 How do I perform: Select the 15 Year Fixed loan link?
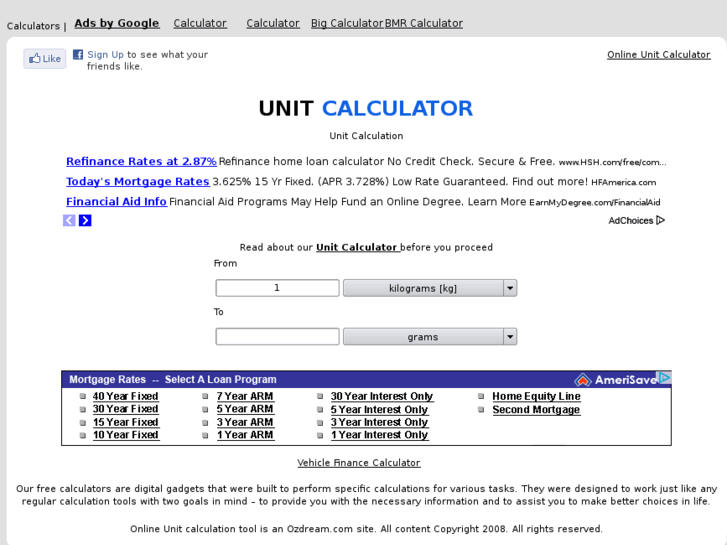pyautogui.click(x=126, y=422)
